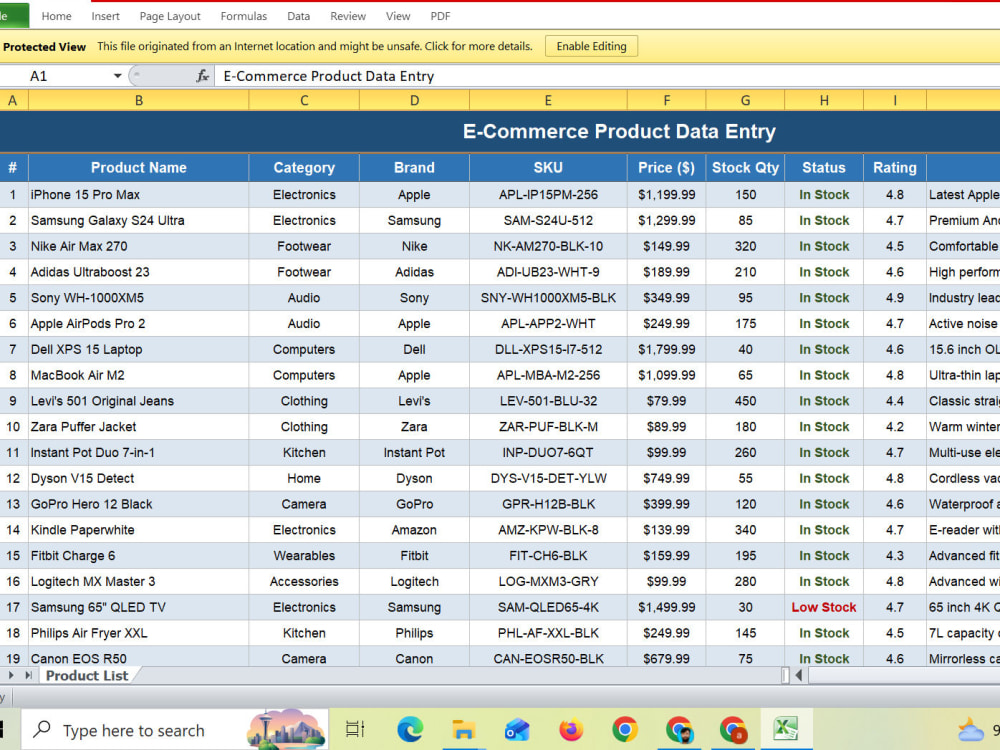Launch Microsoft Edge from the taskbar
Viewport: 1000px width, 750px height.
pos(409,729)
